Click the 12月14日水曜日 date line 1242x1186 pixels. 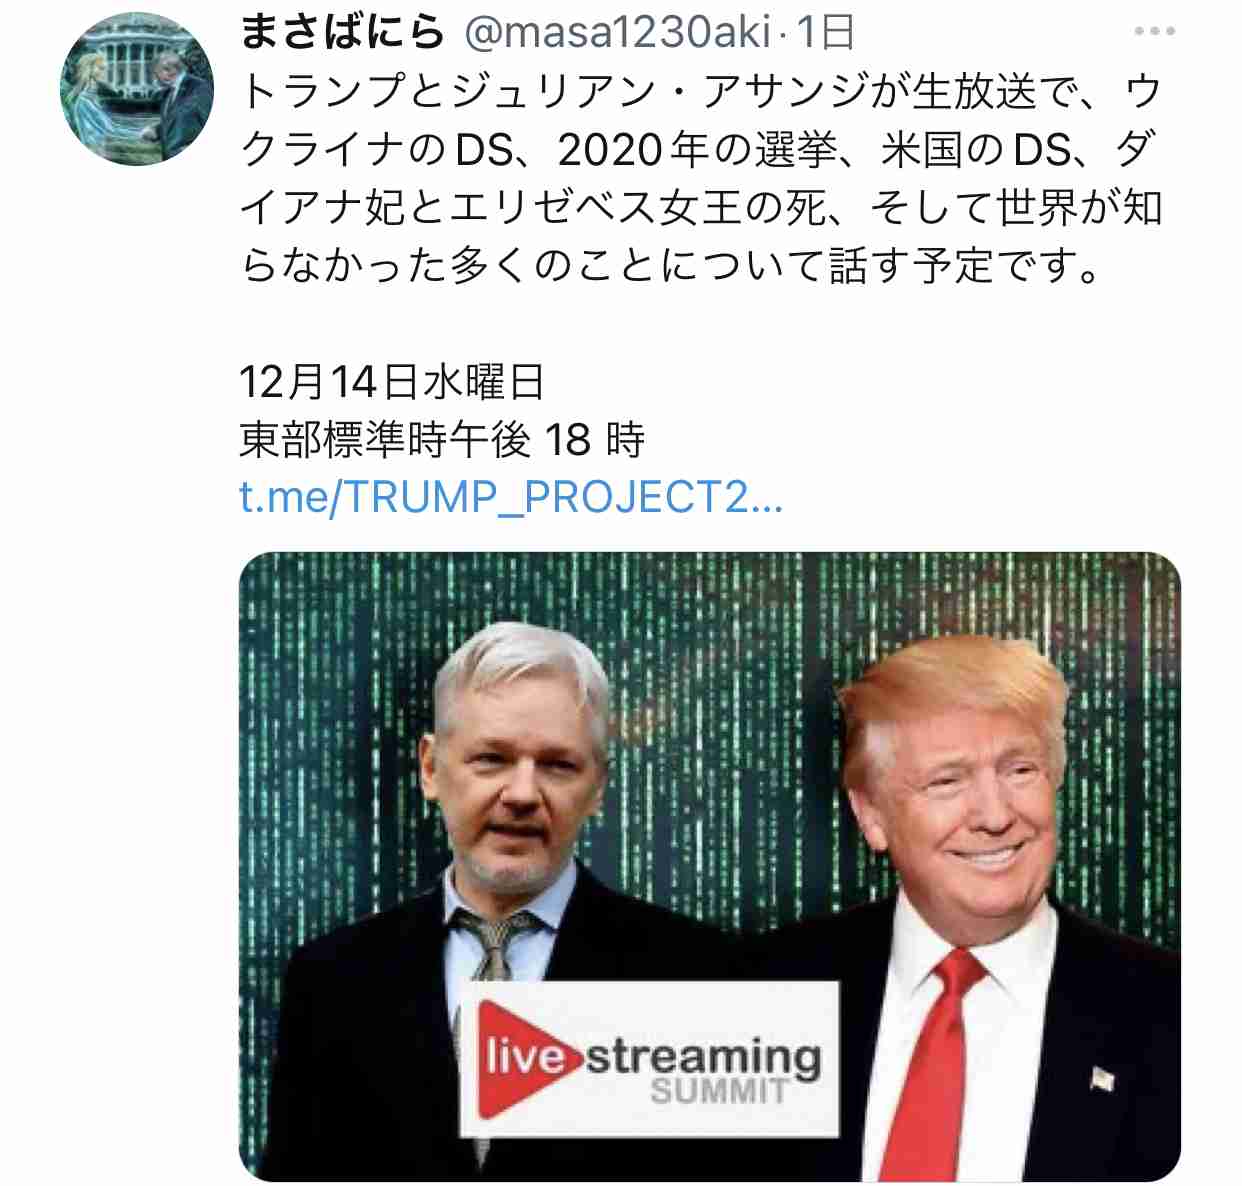point(393,382)
